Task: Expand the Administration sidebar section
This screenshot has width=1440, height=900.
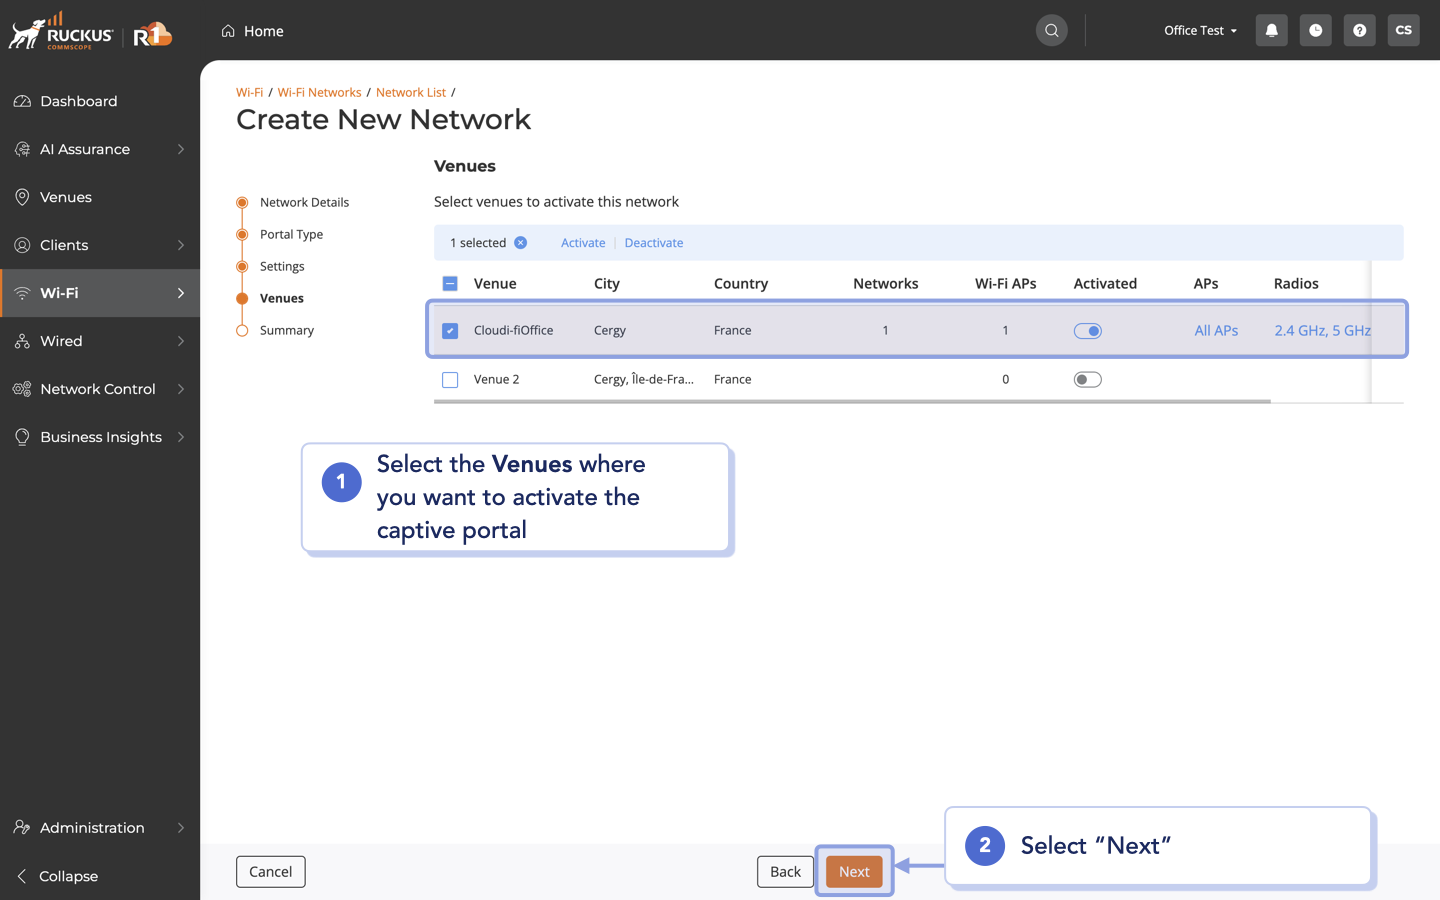Action: pos(91,828)
